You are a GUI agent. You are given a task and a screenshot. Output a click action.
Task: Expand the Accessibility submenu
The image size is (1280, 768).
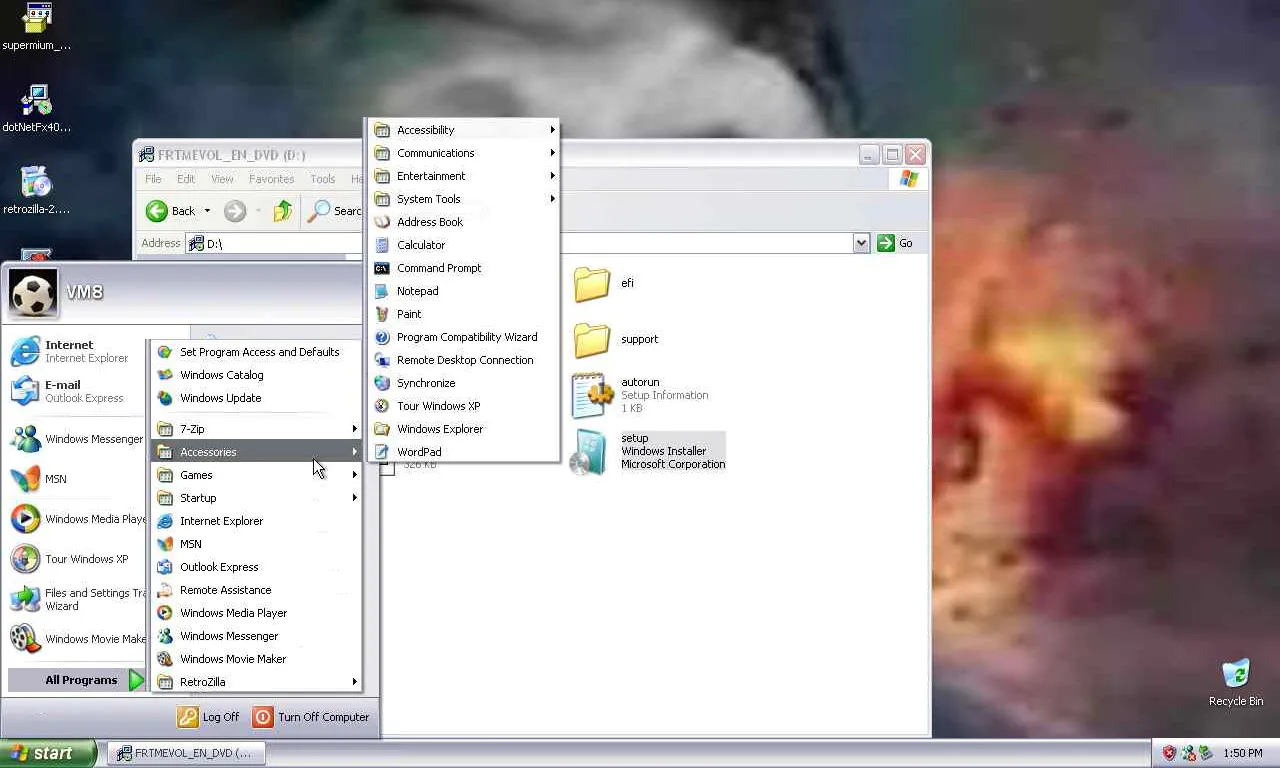click(463, 130)
